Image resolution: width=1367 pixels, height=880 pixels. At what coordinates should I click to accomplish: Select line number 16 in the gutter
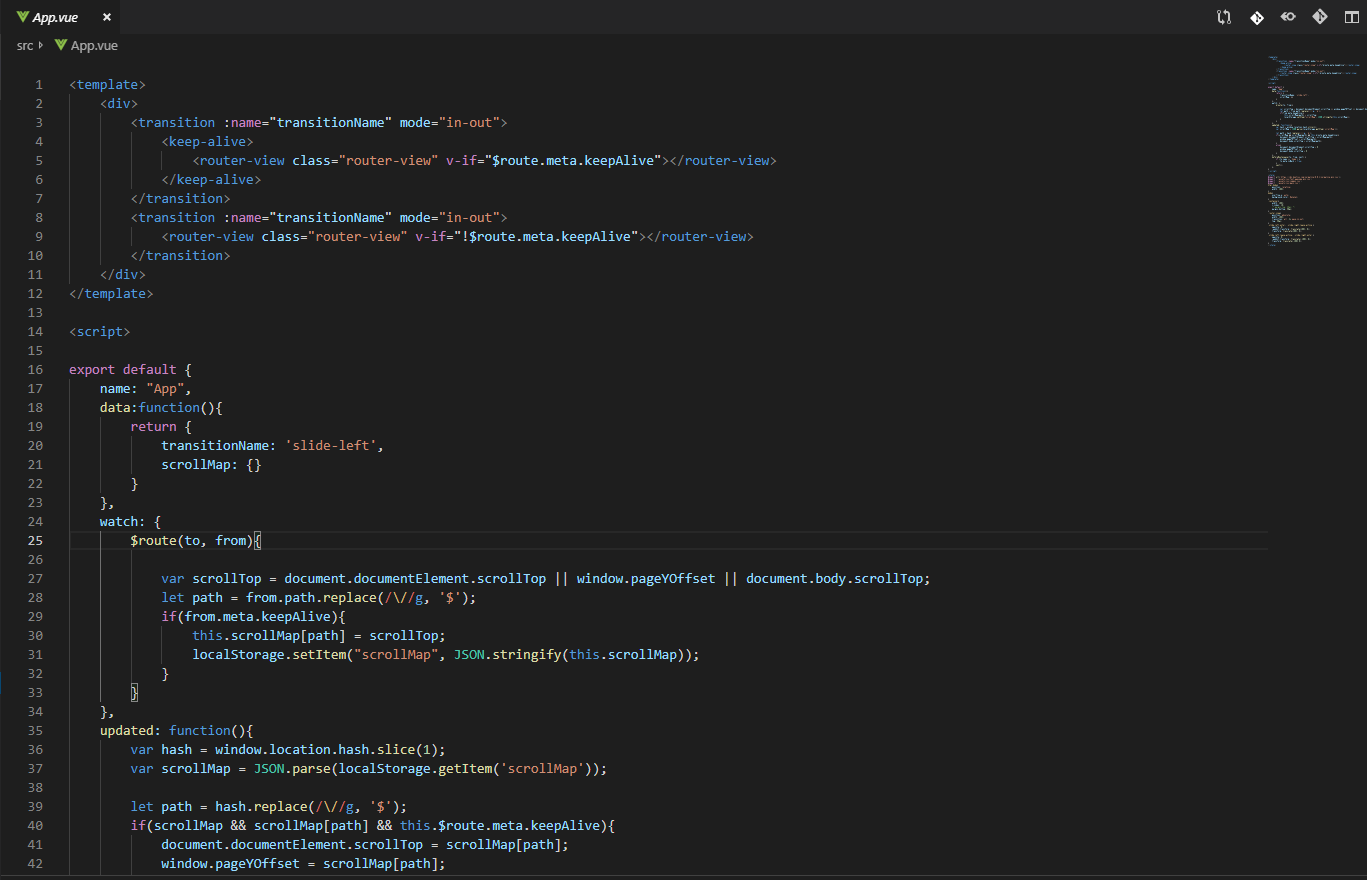pos(35,369)
